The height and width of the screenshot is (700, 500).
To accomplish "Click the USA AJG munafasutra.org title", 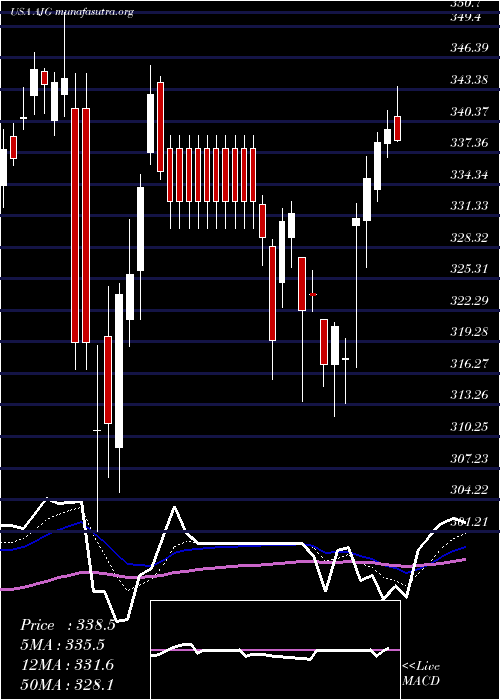I will pos(72,12).
